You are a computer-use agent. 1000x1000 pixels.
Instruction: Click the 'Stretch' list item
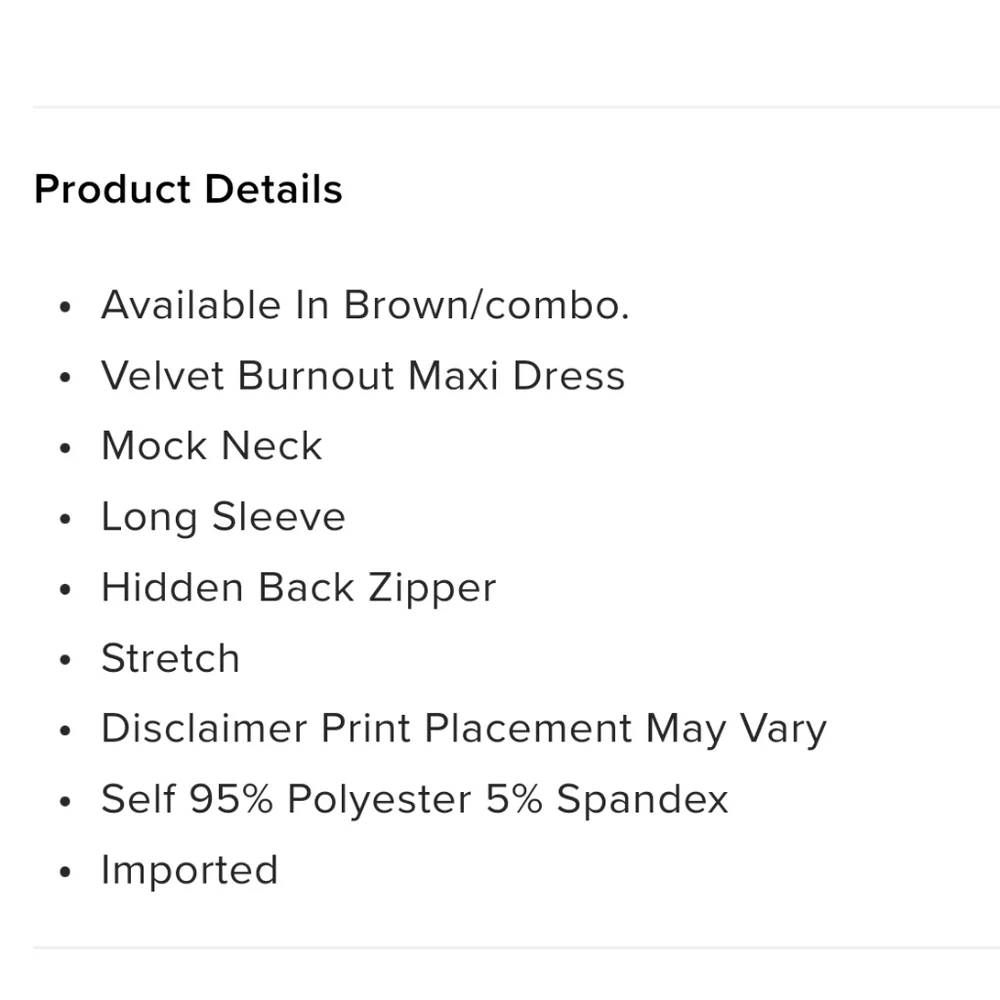[170, 658]
